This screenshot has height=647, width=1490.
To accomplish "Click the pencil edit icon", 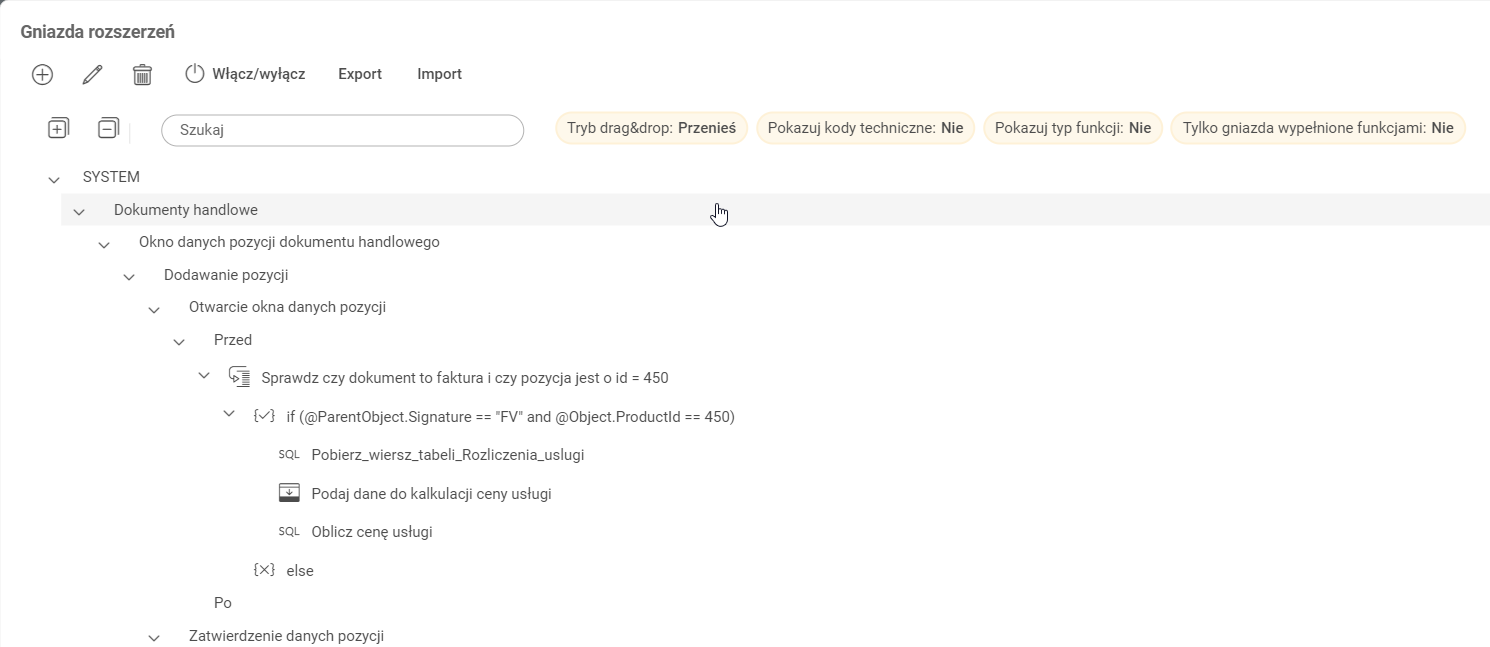I will click(92, 74).
